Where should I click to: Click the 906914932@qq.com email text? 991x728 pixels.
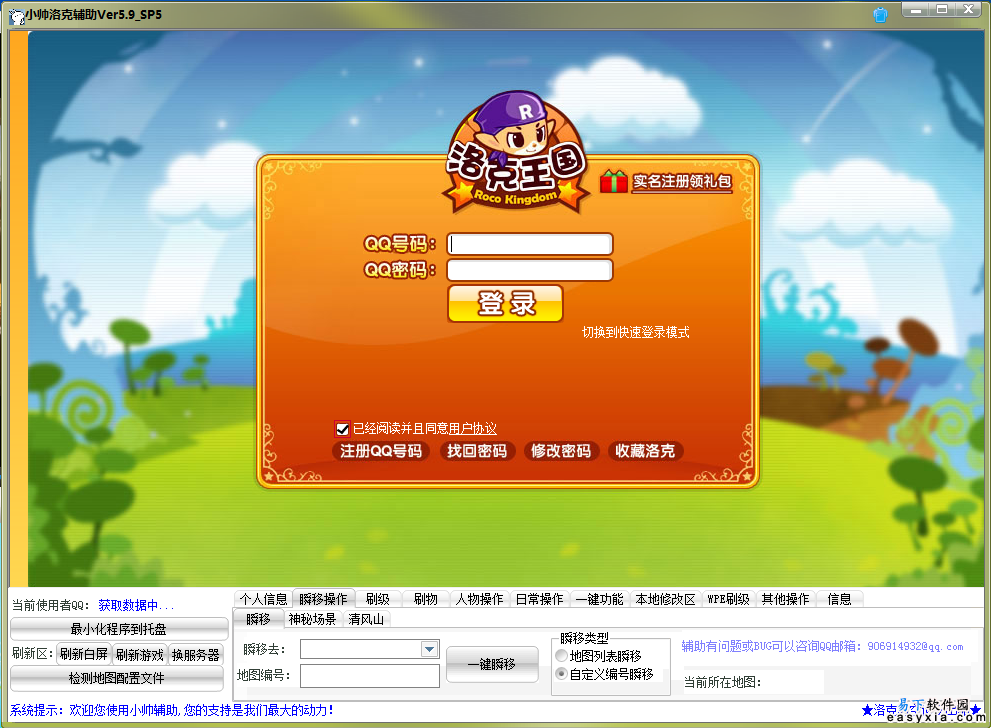pos(915,646)
